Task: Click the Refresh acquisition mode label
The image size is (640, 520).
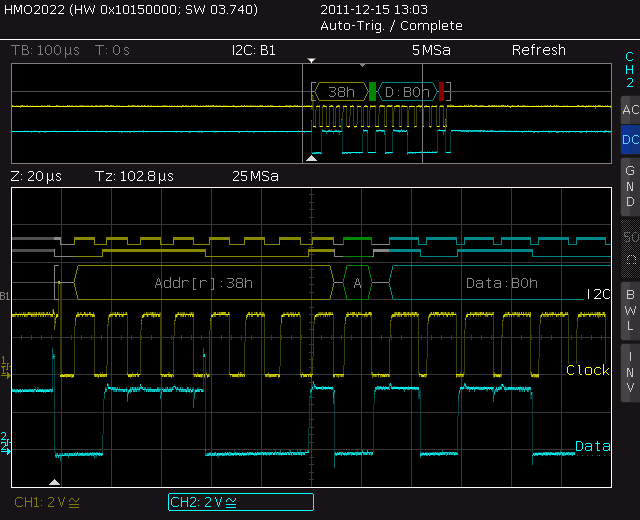Action: [x=539, y=50]
